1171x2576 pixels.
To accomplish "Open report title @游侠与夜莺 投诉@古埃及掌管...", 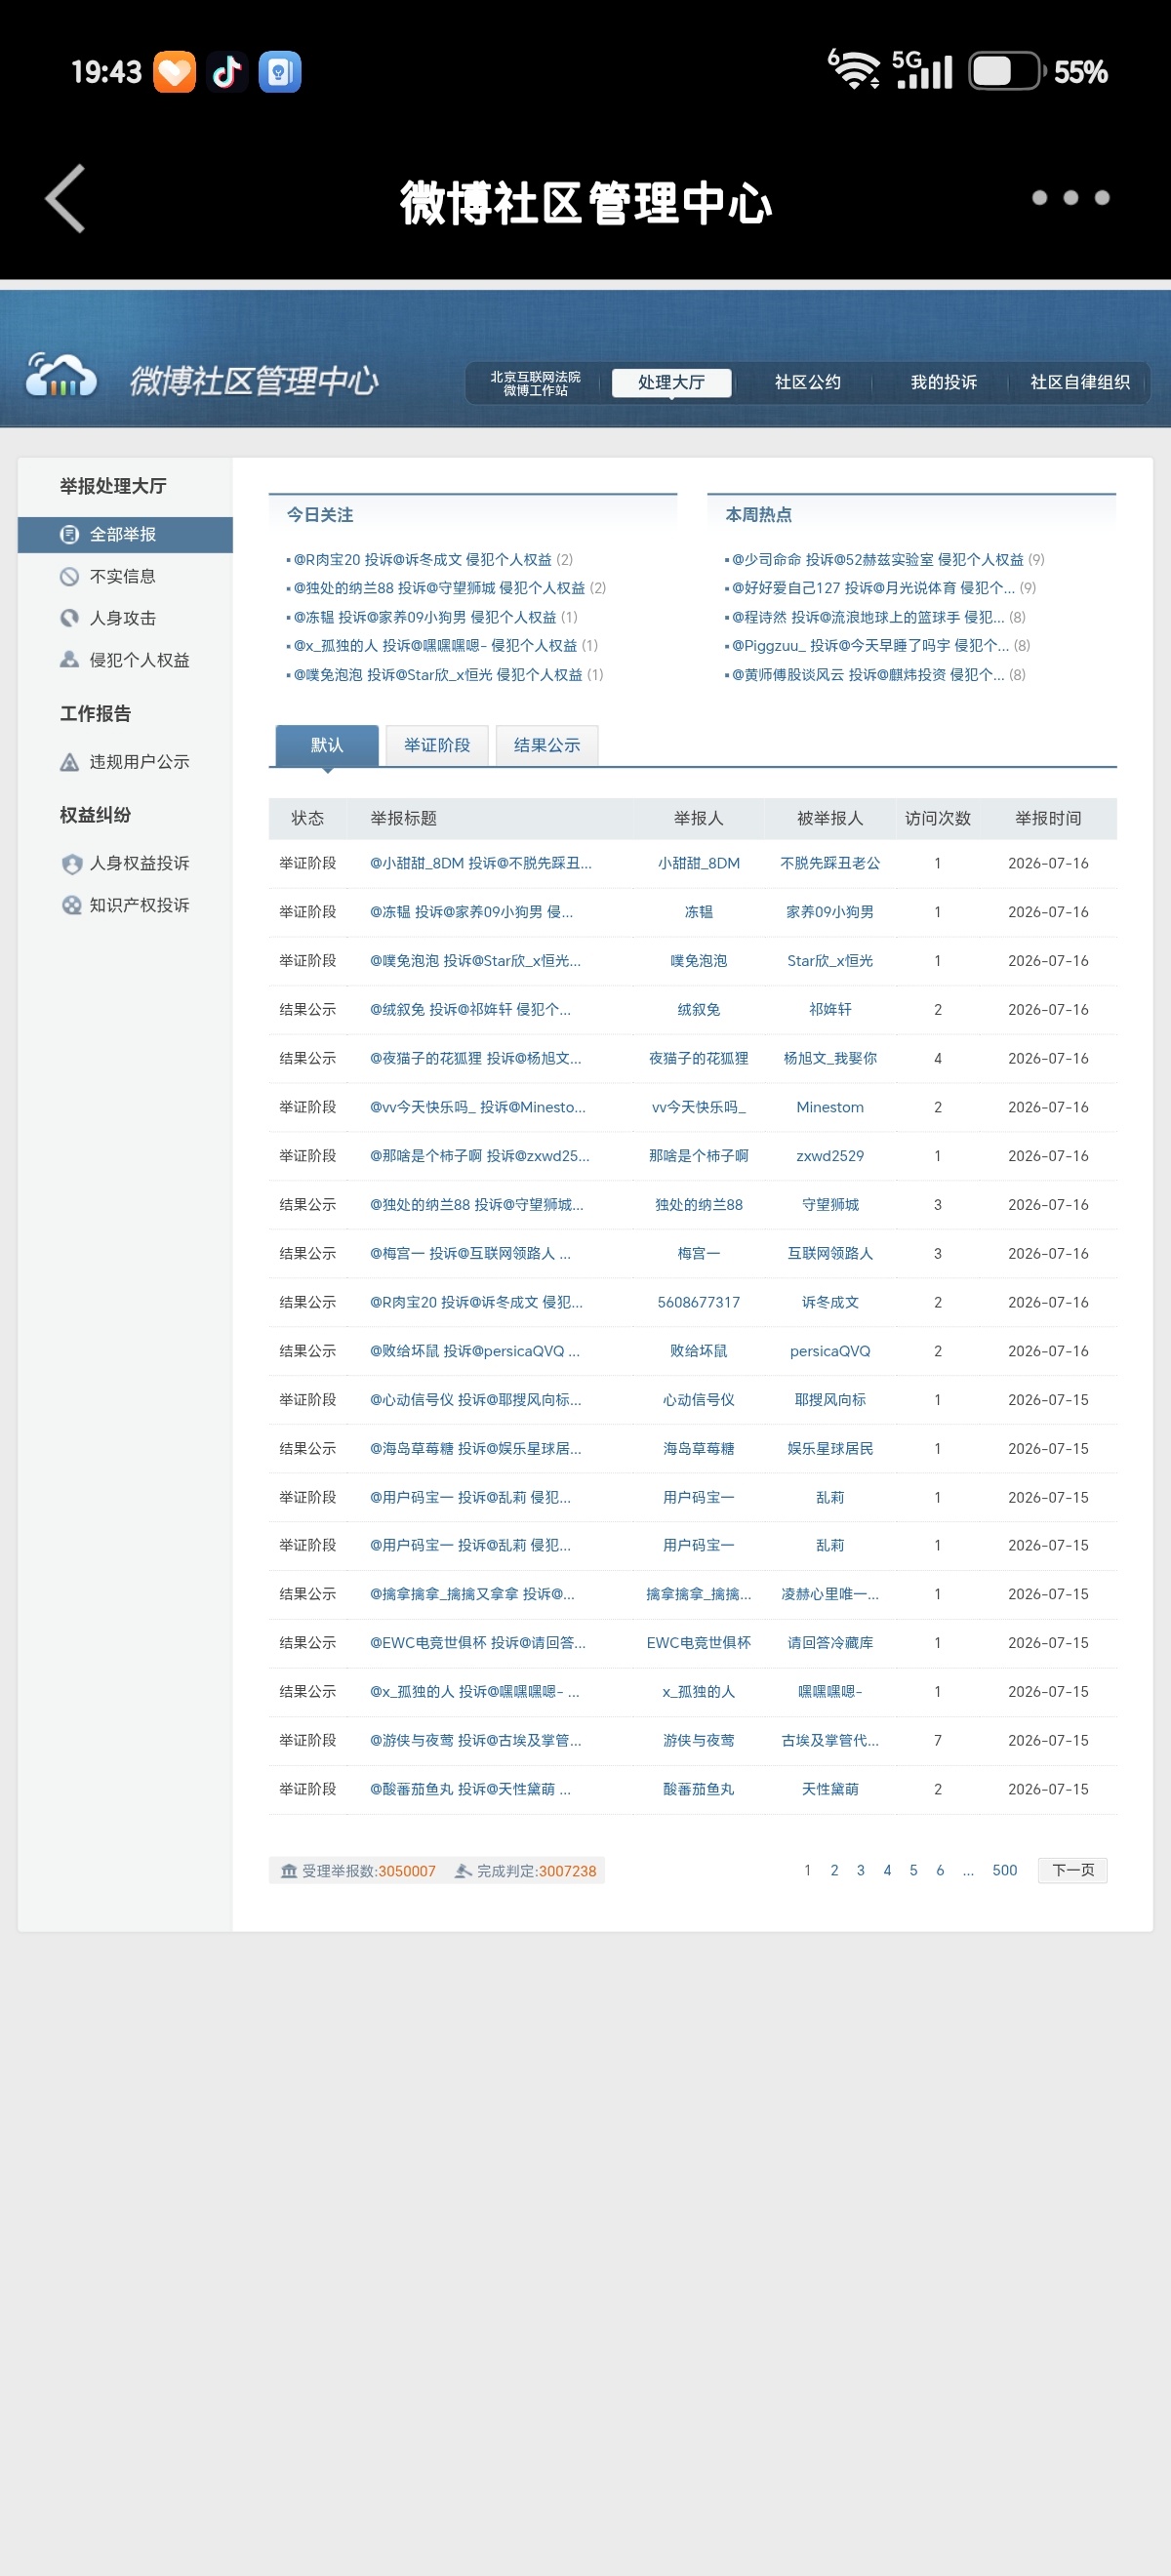I will tap(475, 1740).
